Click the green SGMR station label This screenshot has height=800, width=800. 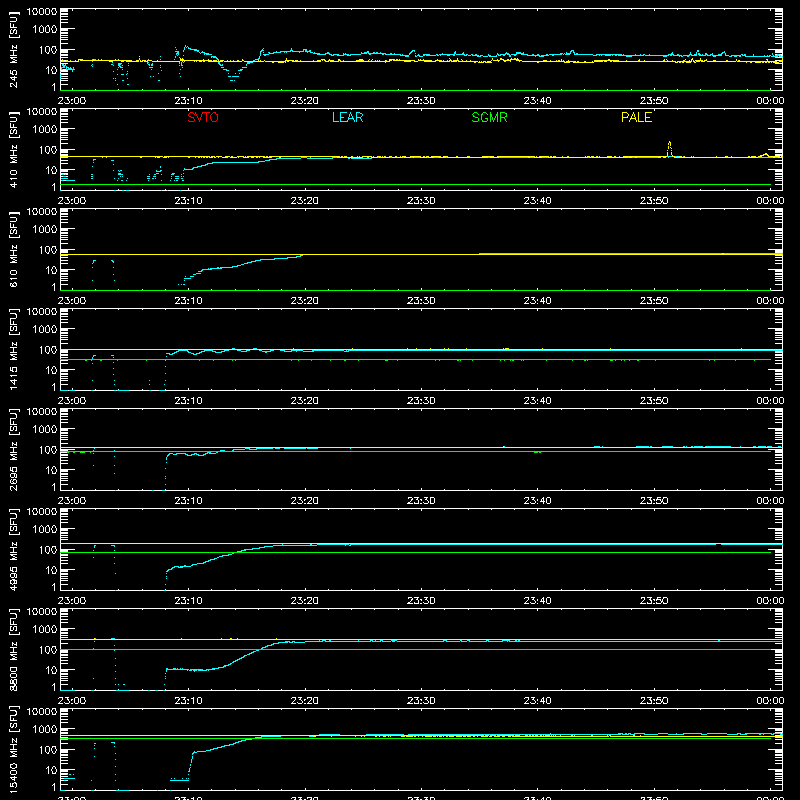point(489,117)
